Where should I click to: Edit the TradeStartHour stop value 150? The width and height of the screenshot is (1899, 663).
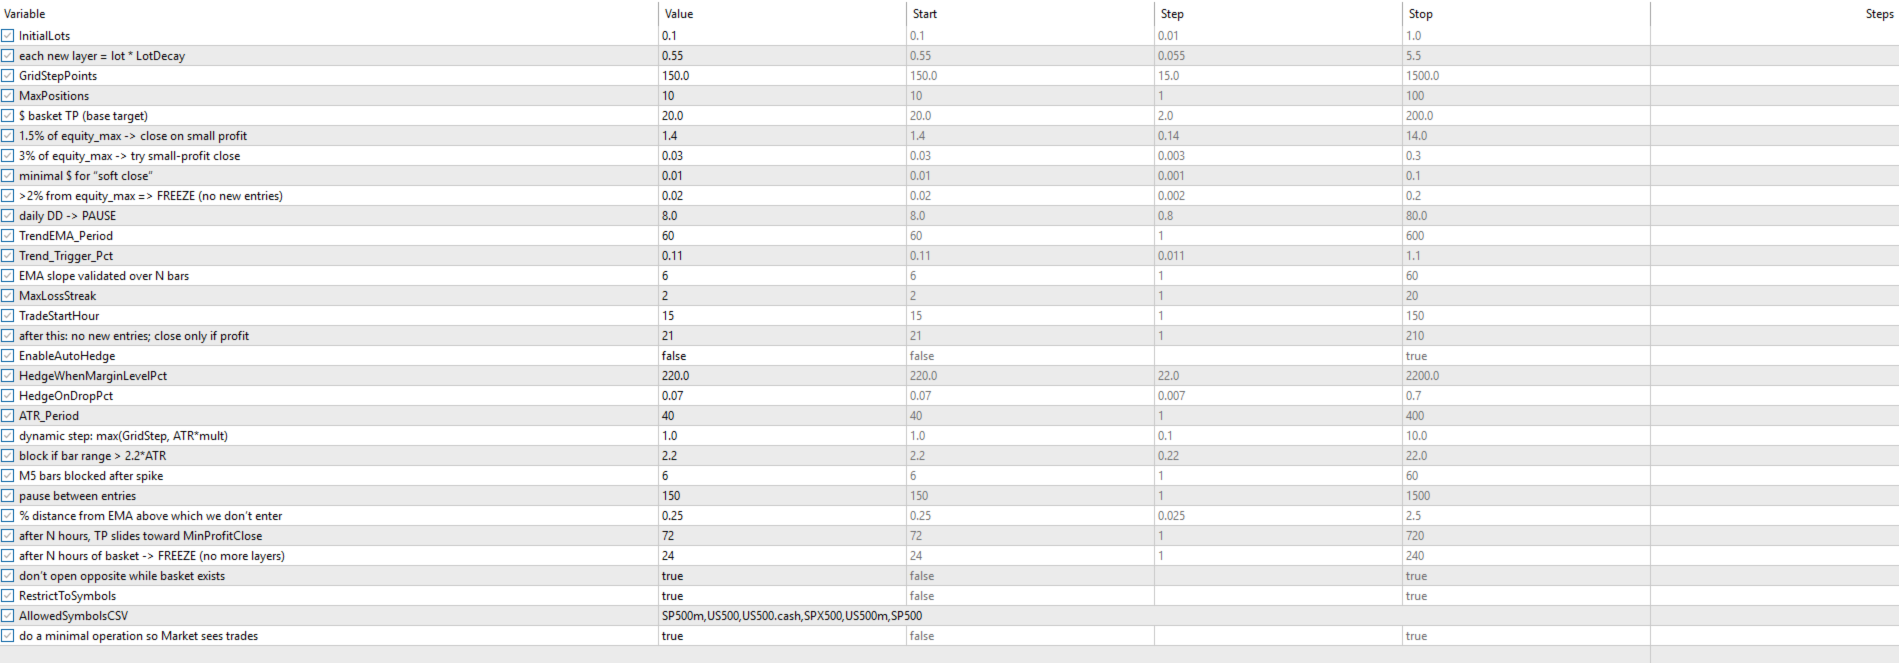[x=1526, y=316]
